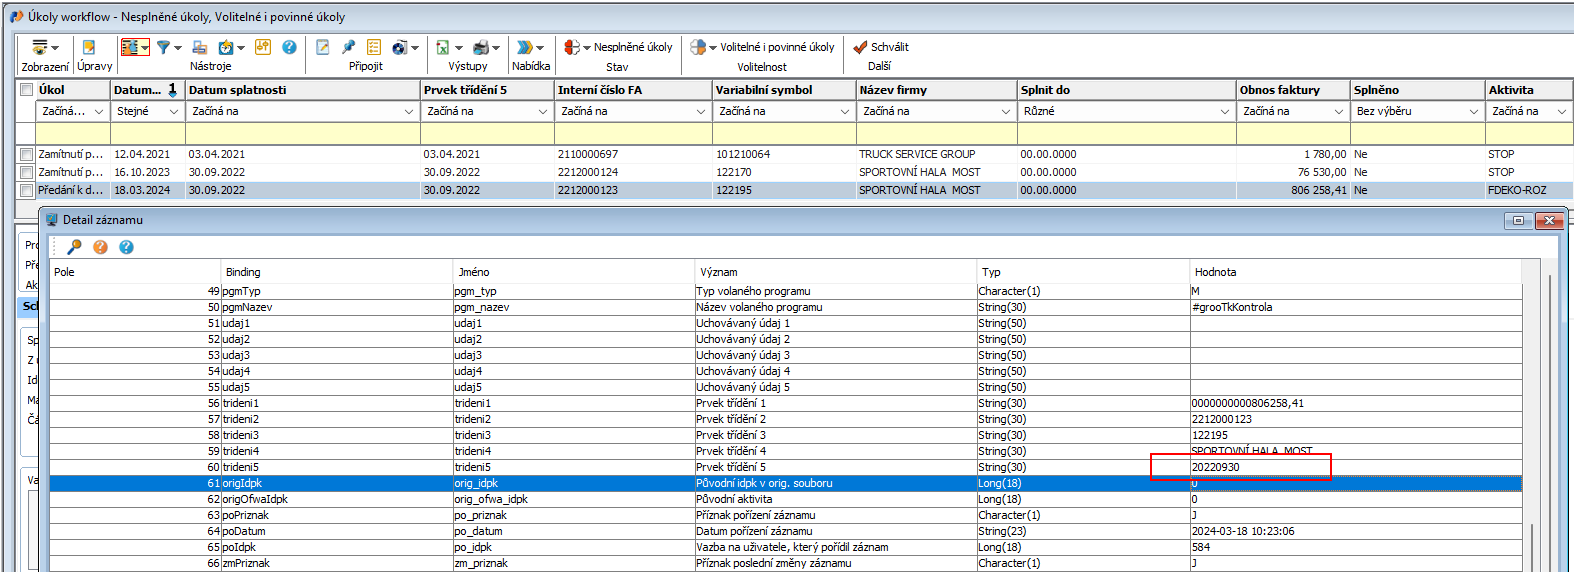Click the orange question mark icon in Detail záznamu

[x=100, y=247]
